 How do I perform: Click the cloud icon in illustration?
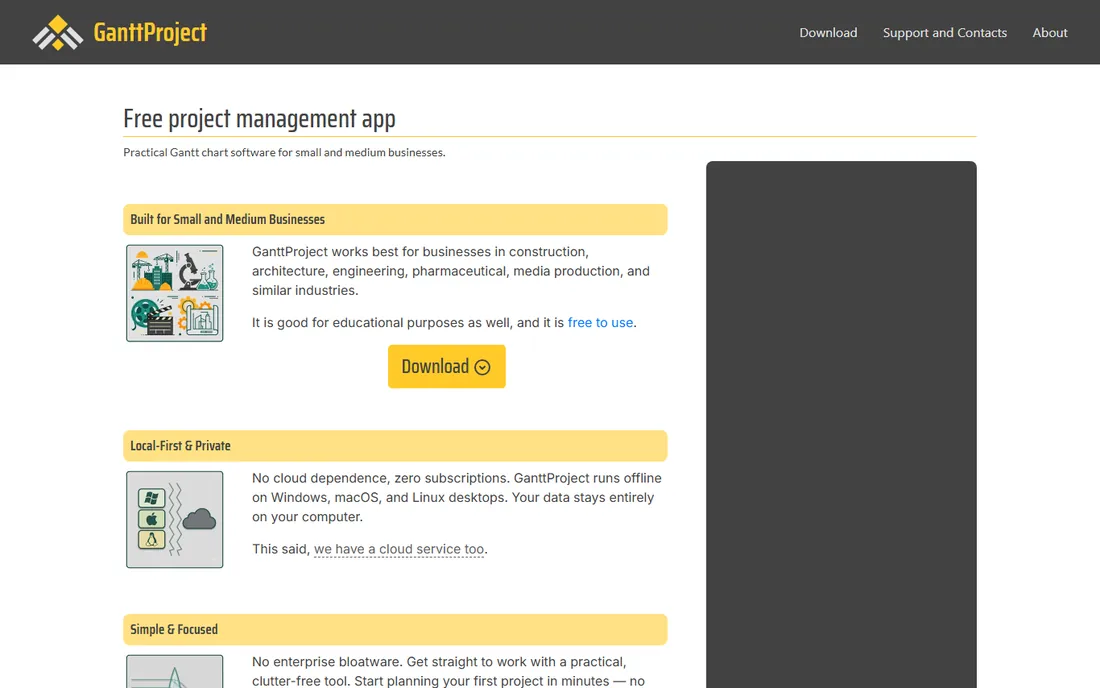pos(199,519)
